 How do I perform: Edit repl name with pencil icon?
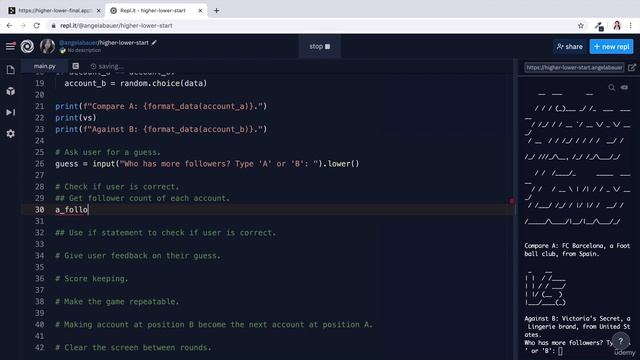[x=154, y=42]
